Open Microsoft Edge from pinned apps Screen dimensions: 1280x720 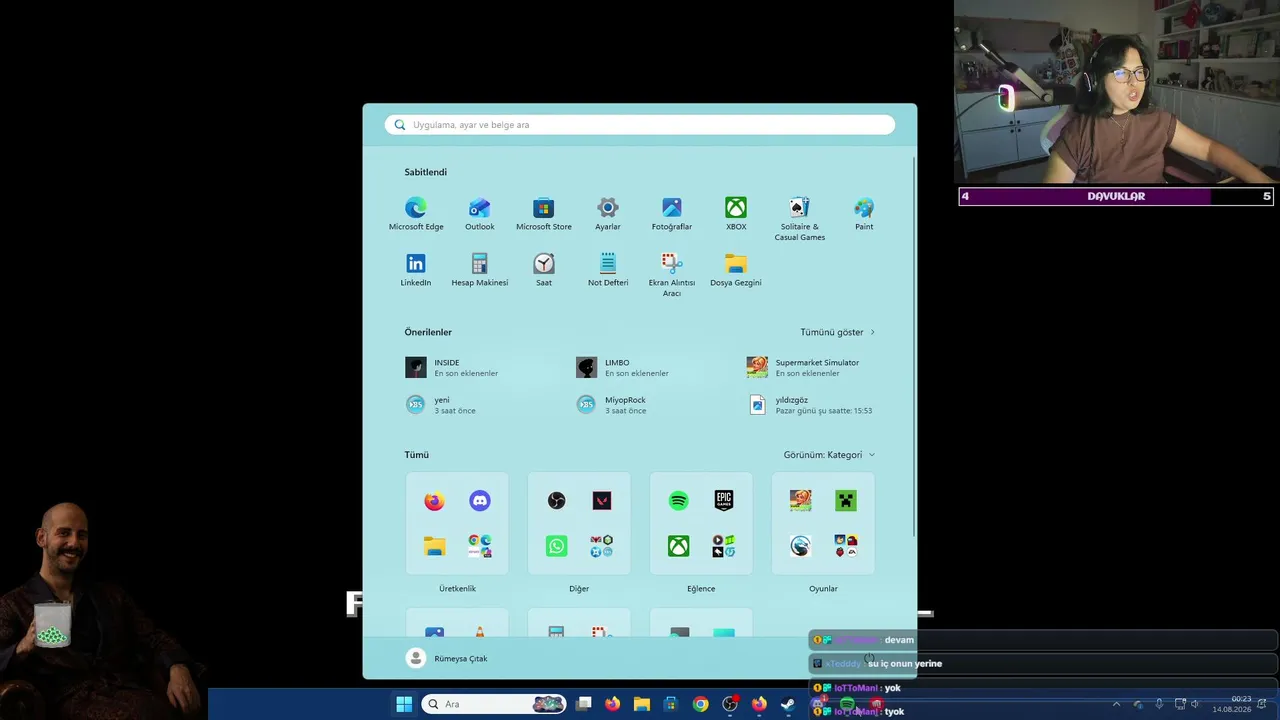point(416,214)
